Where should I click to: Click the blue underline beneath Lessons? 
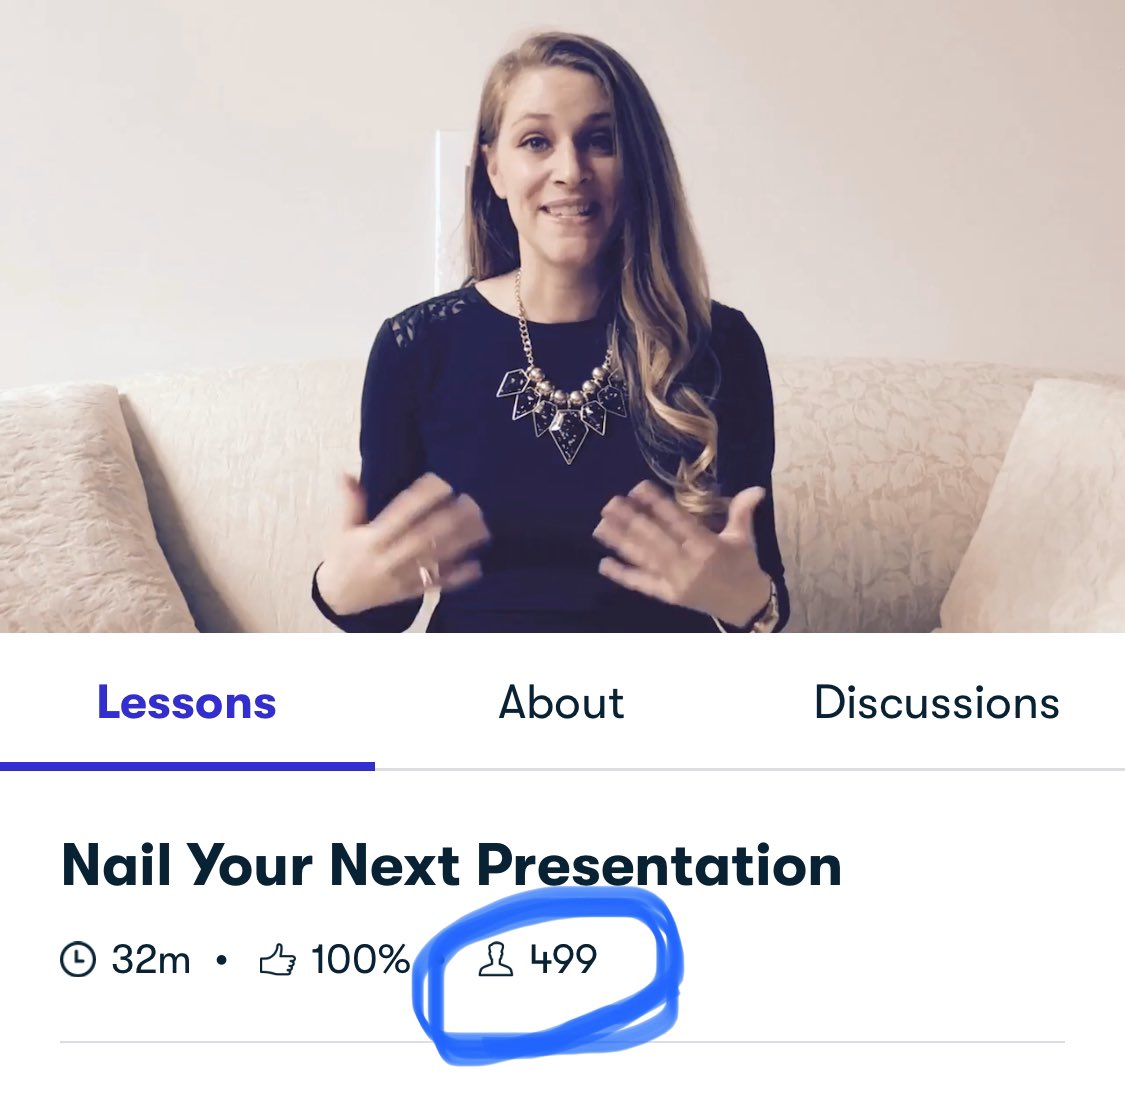click(x=187, y=767)
